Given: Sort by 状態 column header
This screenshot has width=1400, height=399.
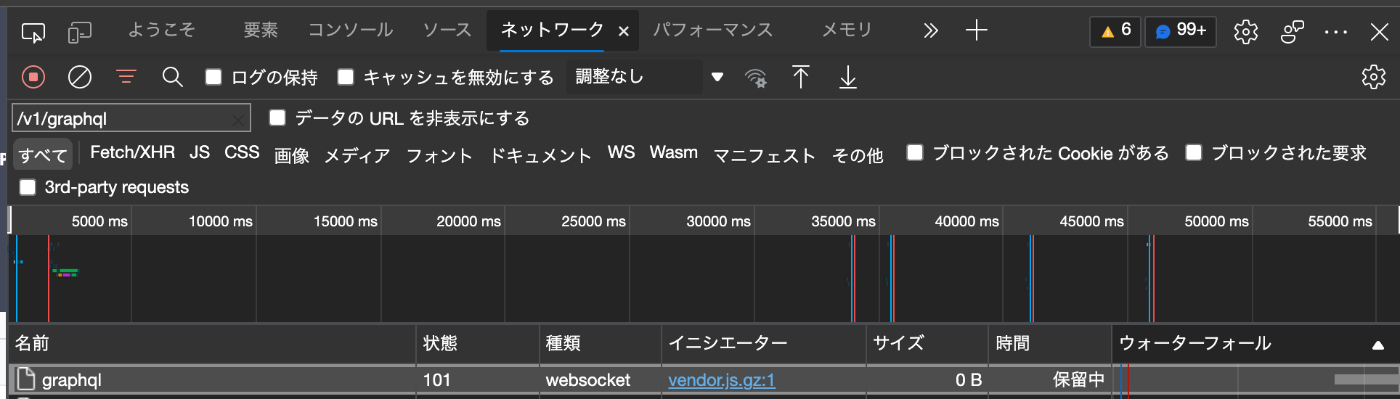Looking at the screenshot, I should click(477, 344).
